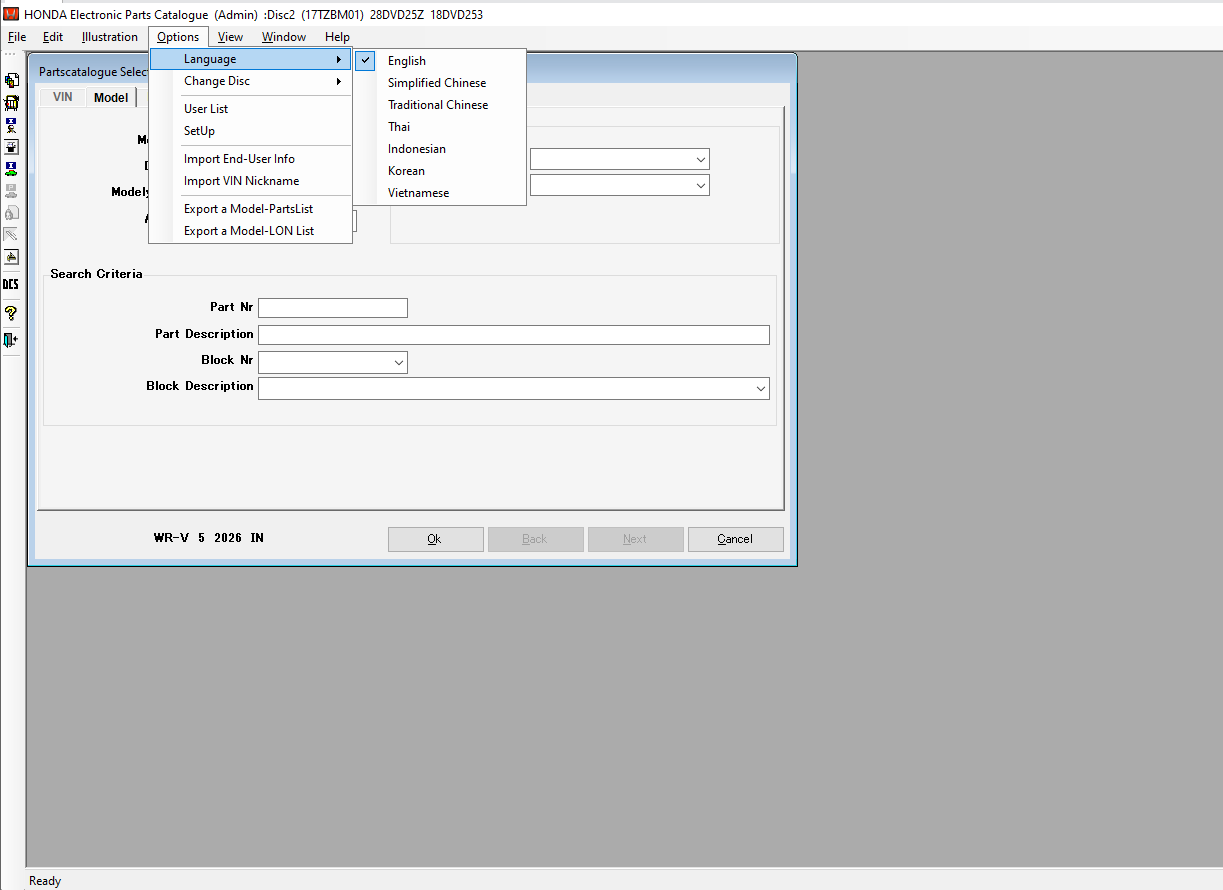Screen dimensions: 1223x890
Task: Switch language to Thai
Action: 439,127
